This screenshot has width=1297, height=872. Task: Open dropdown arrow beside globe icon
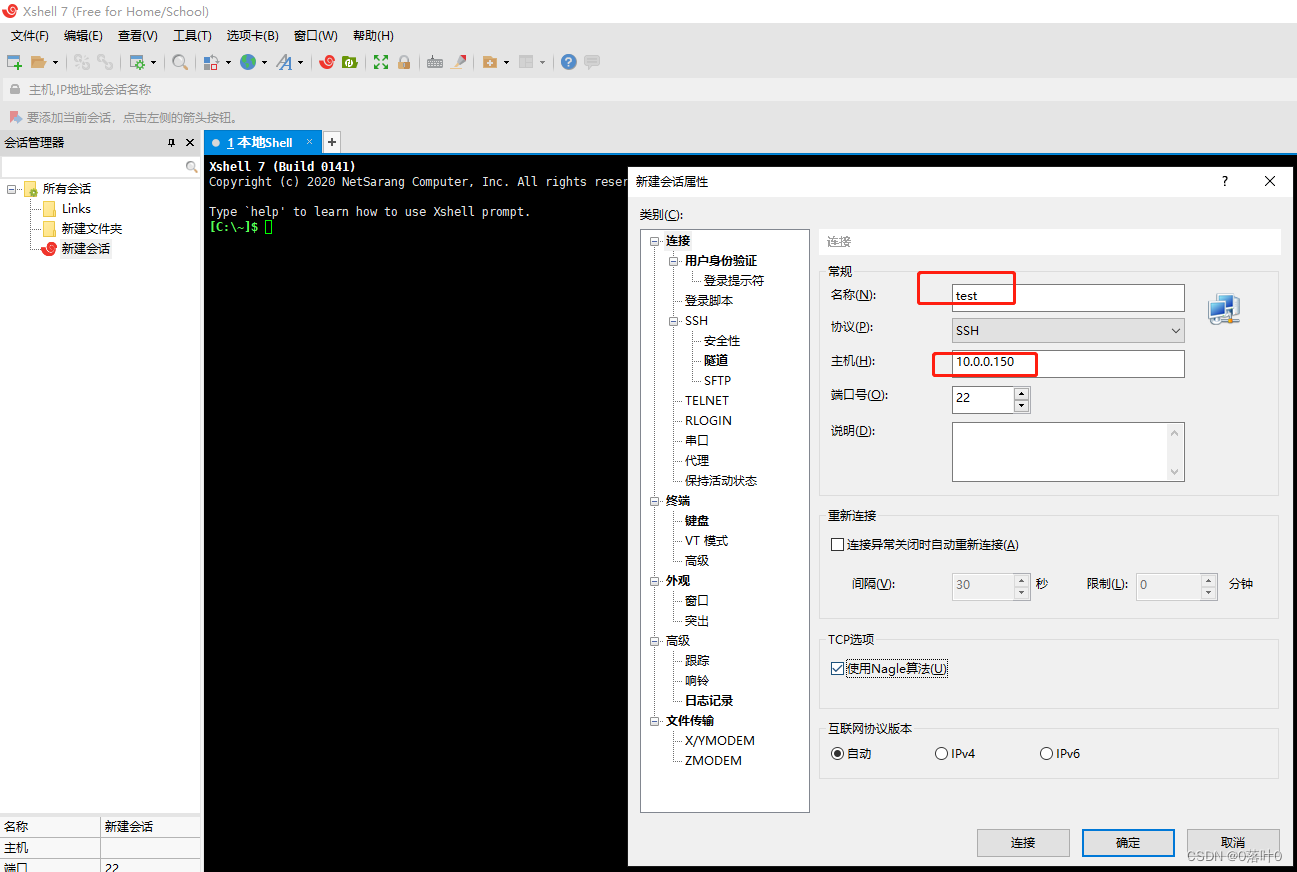(264, 62)
